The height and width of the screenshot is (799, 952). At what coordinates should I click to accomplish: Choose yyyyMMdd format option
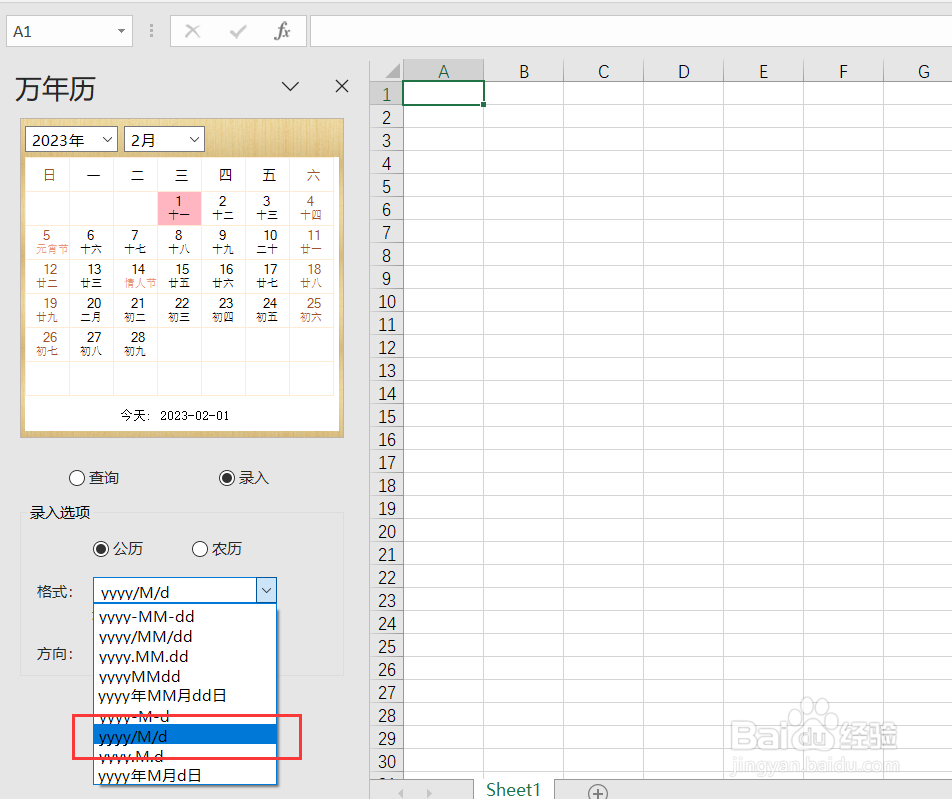tap(185, 676)
